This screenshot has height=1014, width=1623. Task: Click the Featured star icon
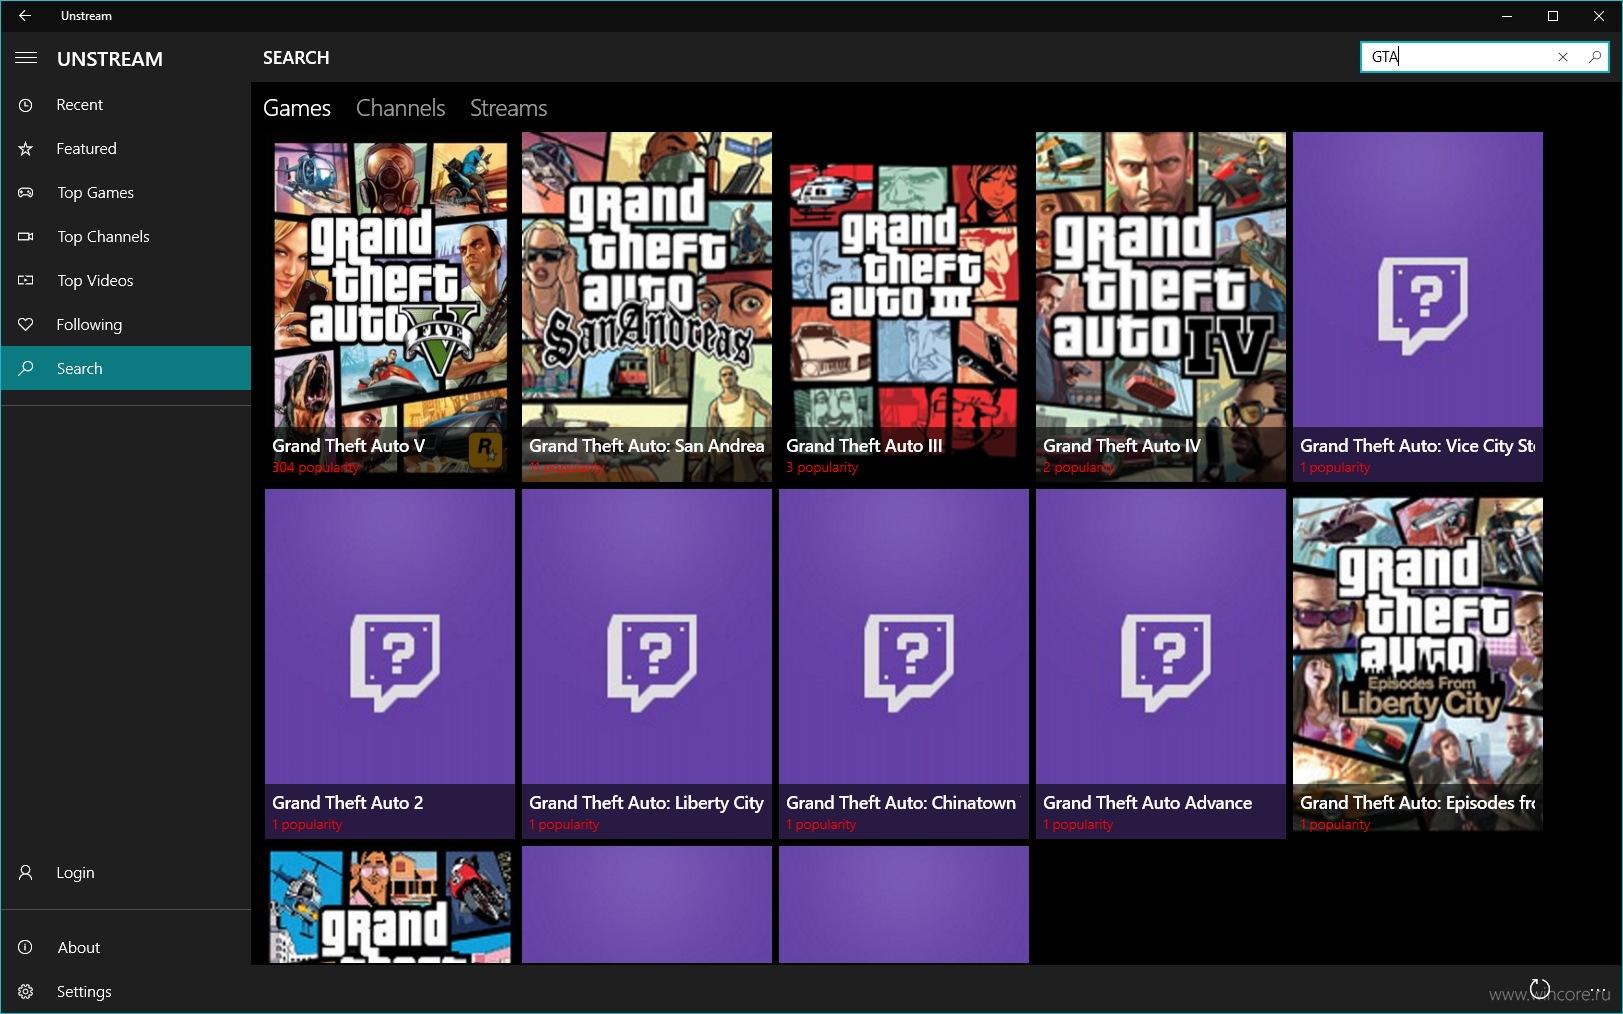(26, 149)
